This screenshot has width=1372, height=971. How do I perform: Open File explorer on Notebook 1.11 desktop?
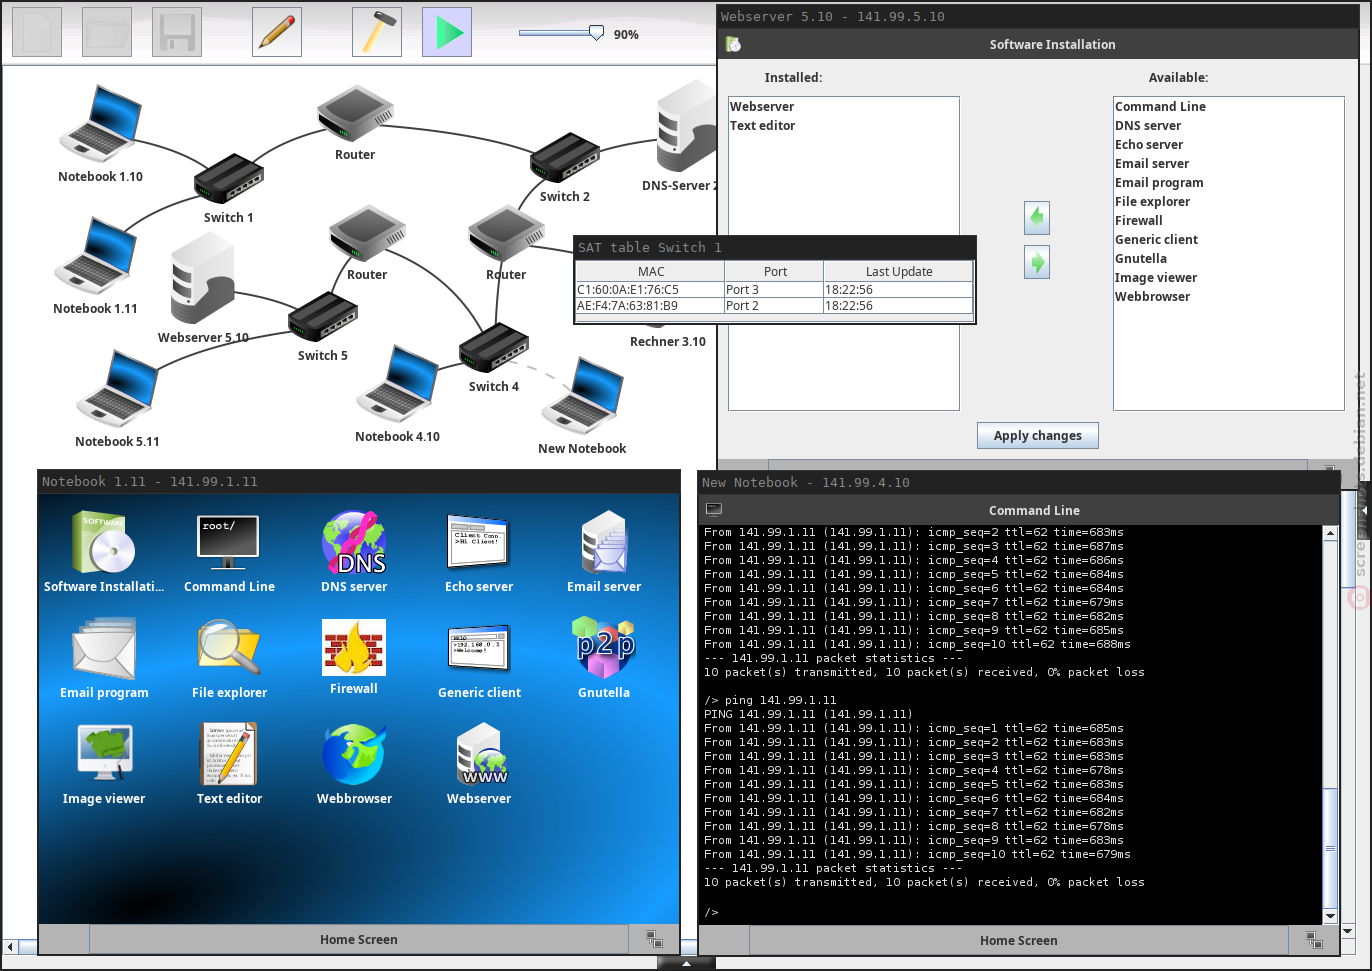pos(229,658)
